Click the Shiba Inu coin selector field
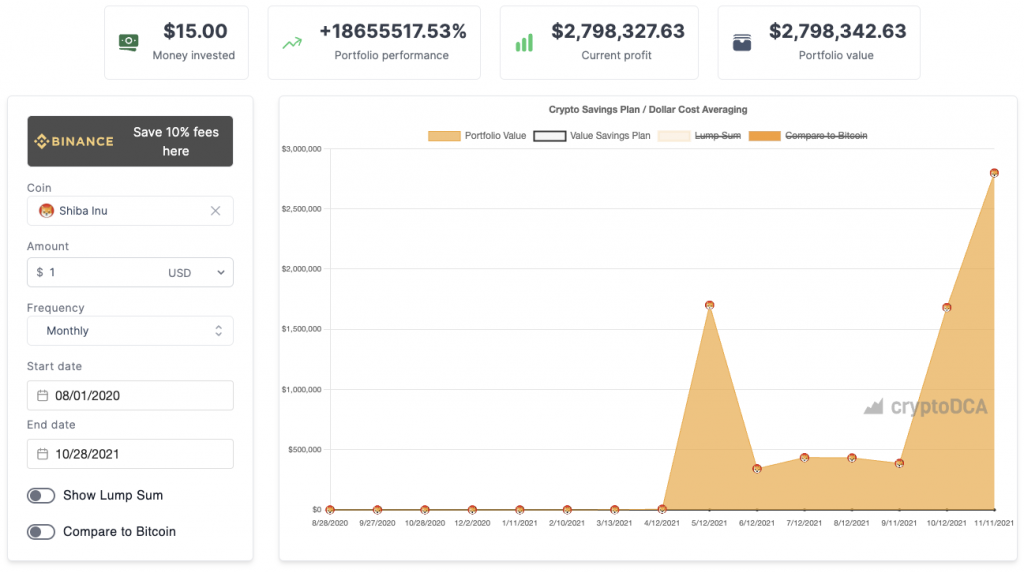1024x573 pixels. pos(130,211)
